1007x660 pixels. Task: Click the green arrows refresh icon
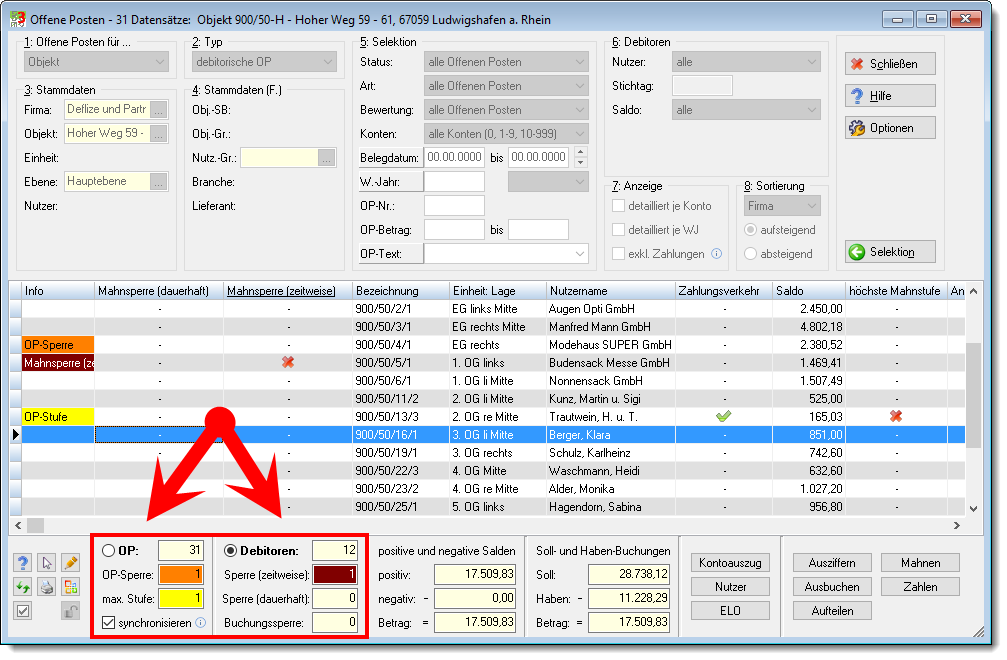[x=23, y=586]
